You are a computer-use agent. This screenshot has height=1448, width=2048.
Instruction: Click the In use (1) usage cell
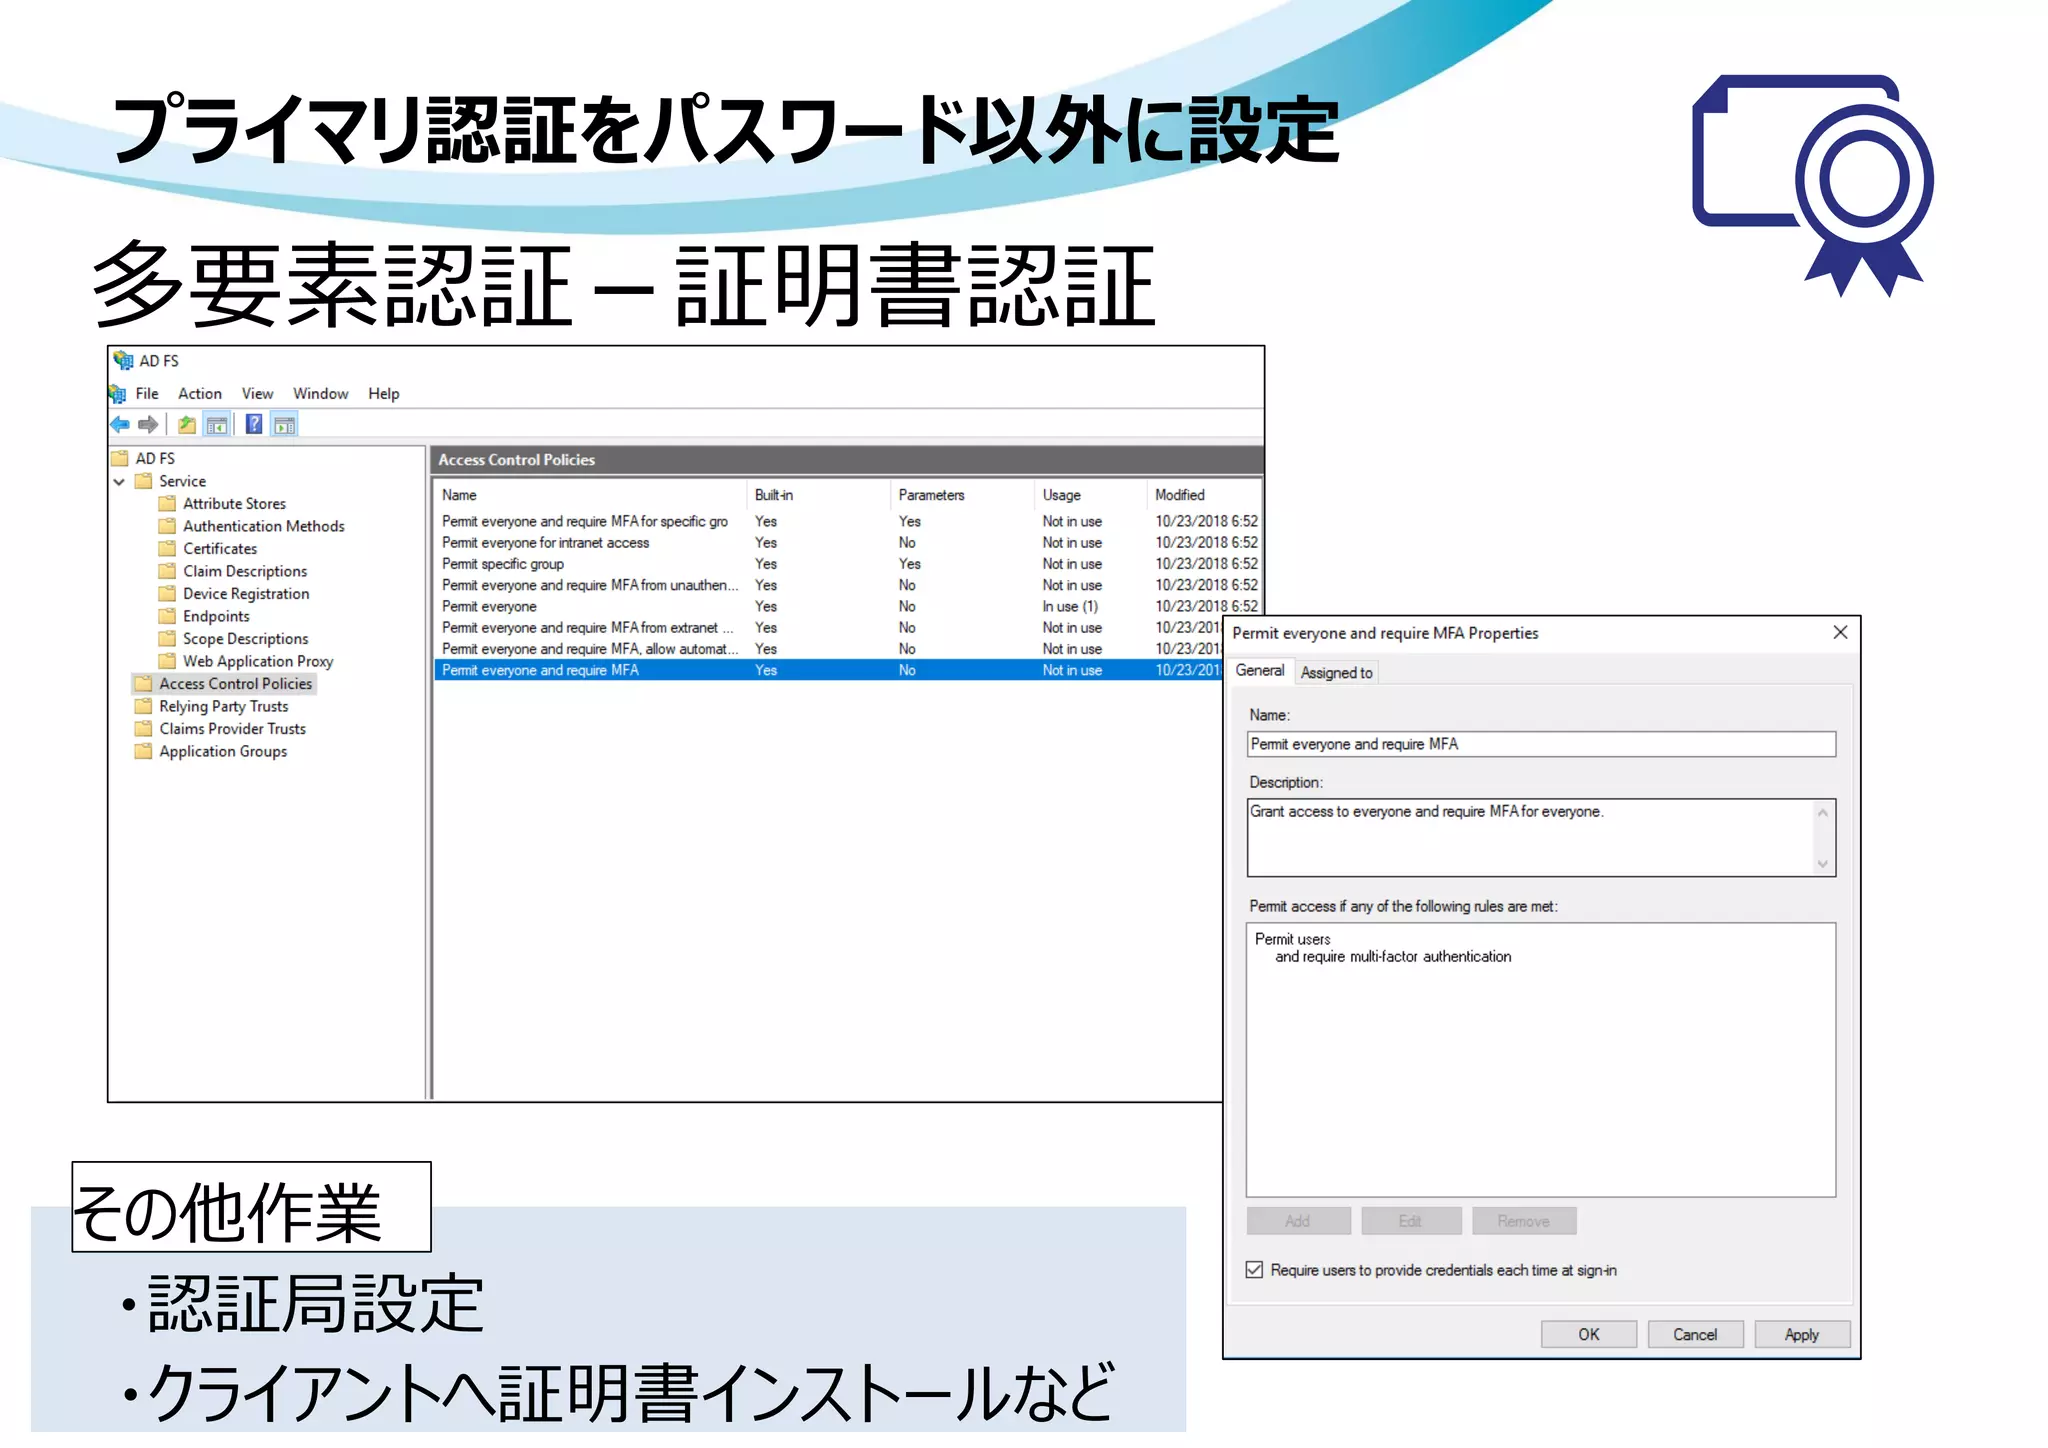pos(1070,607)
